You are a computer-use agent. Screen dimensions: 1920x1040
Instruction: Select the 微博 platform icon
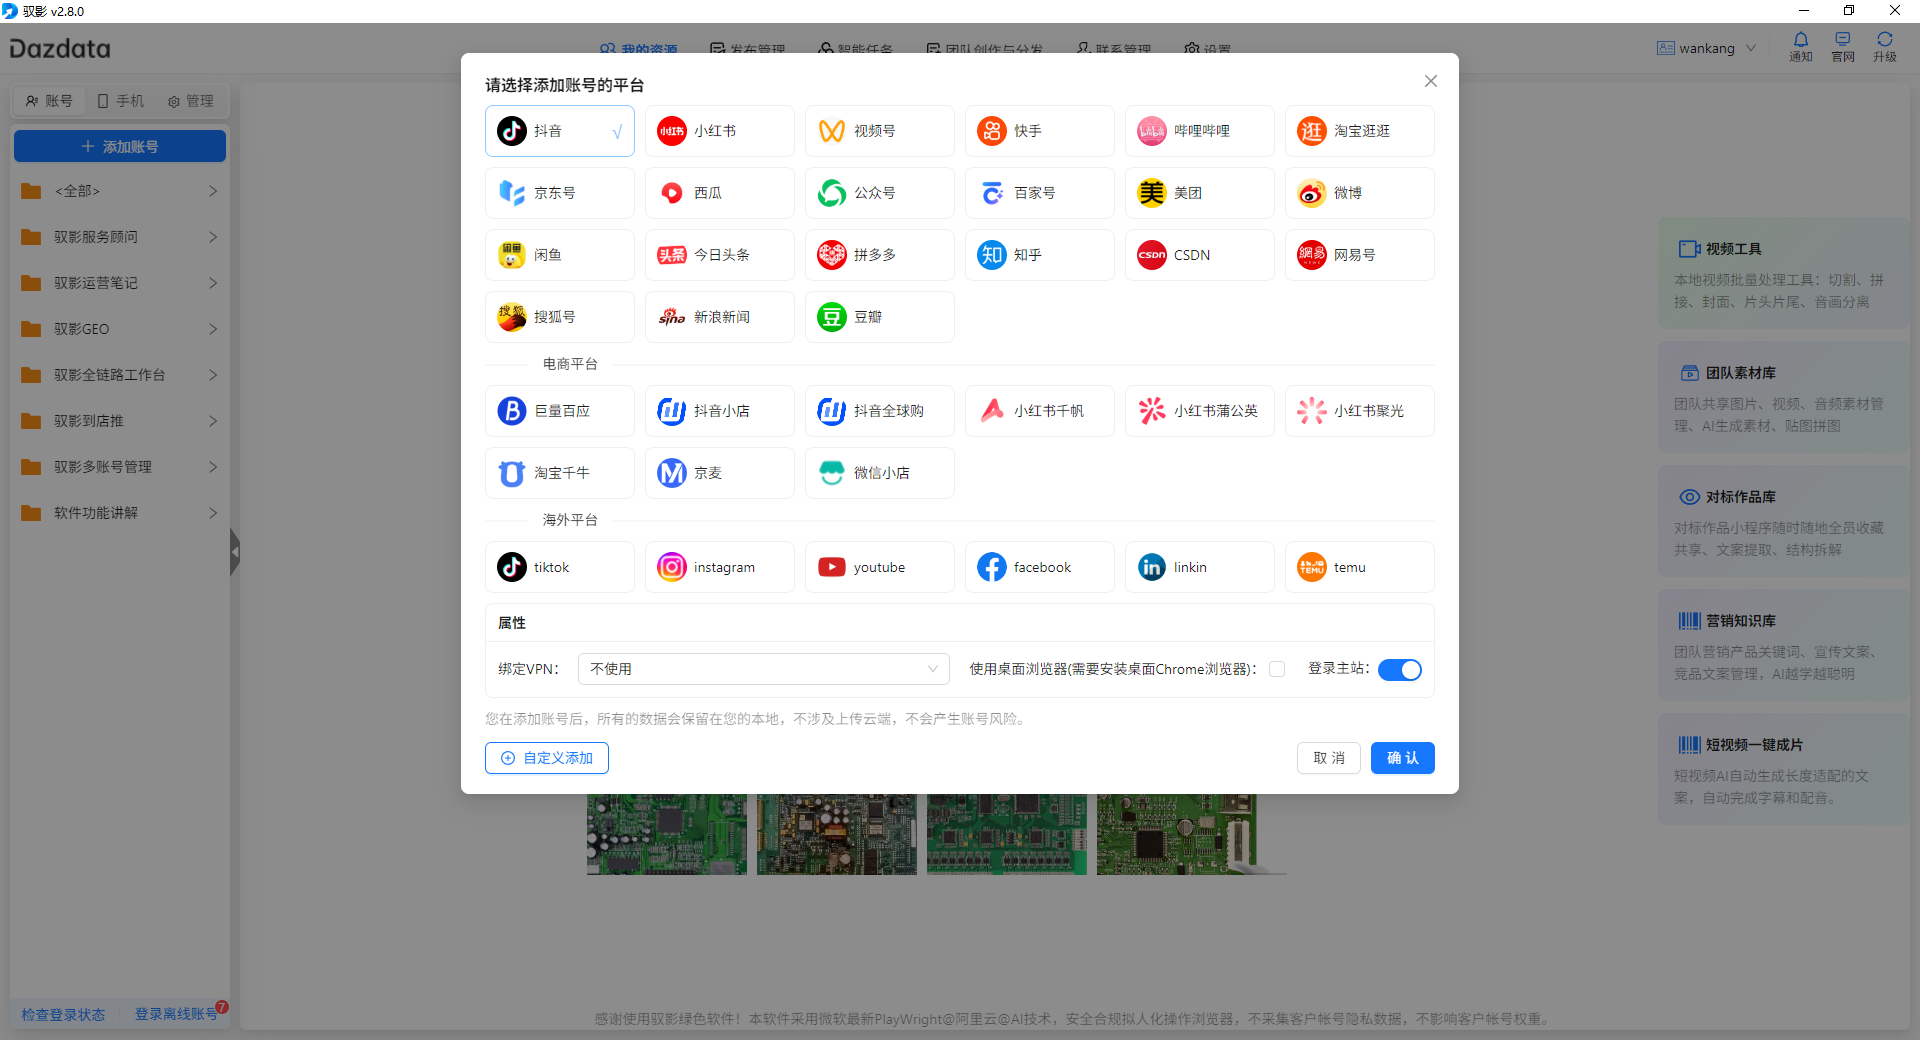(1312, 193)
